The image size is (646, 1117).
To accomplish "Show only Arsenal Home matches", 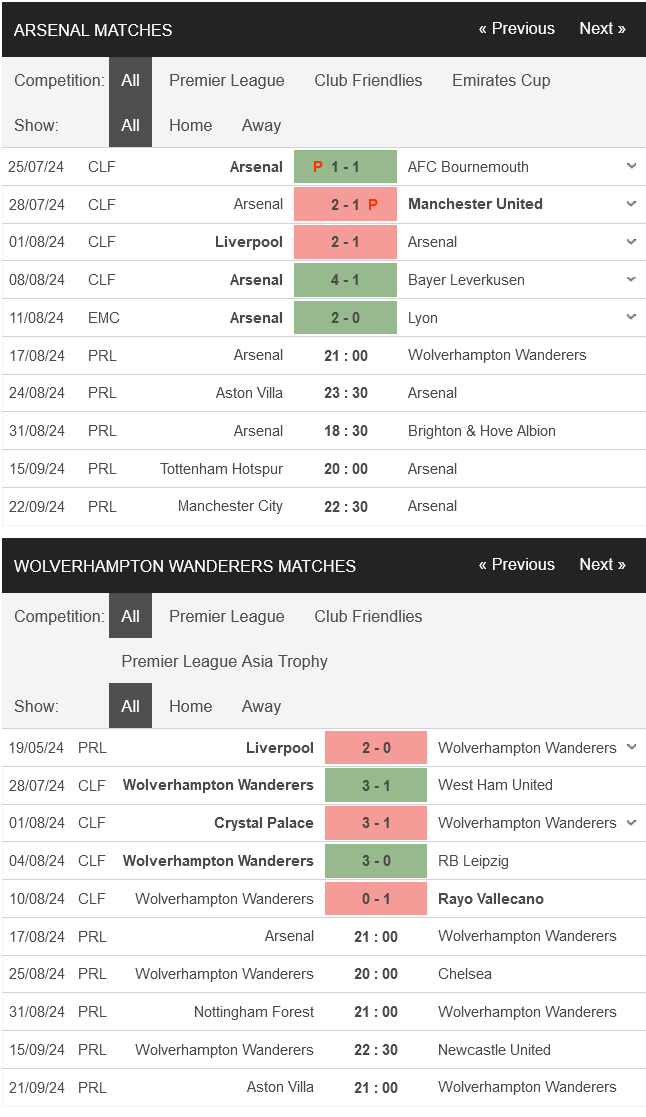I will [190, 125].
